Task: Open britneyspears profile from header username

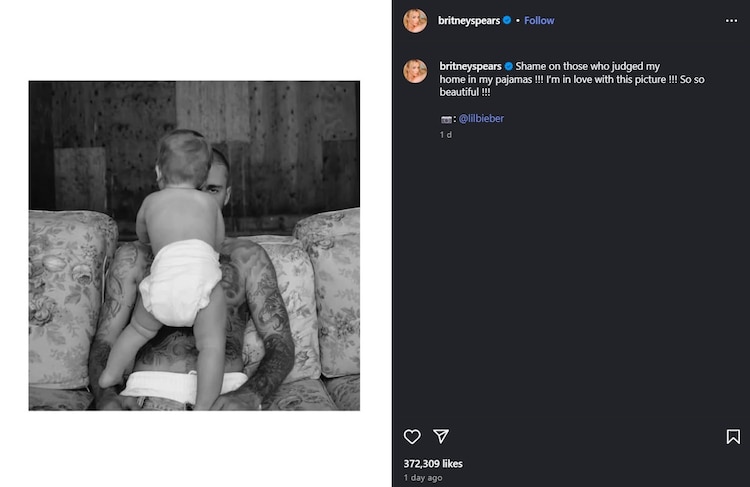Action: click(x=469, y=21)
